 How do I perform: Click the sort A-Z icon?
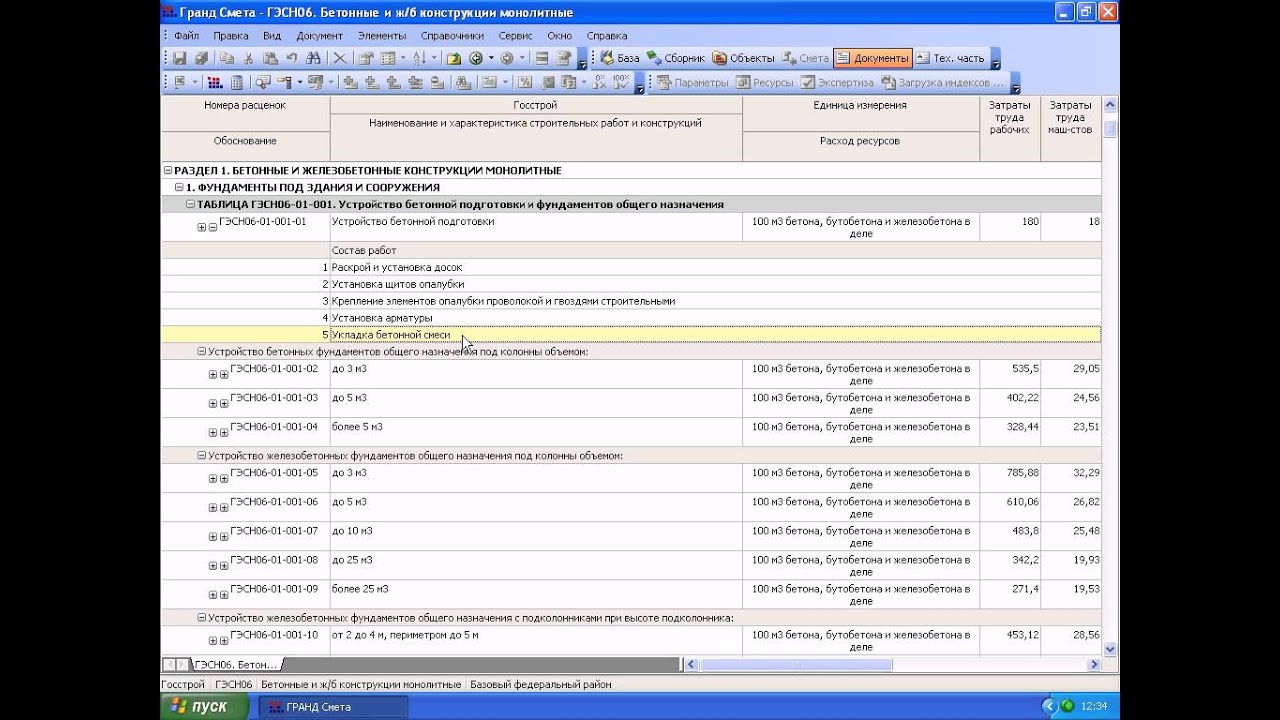[419, 58]
